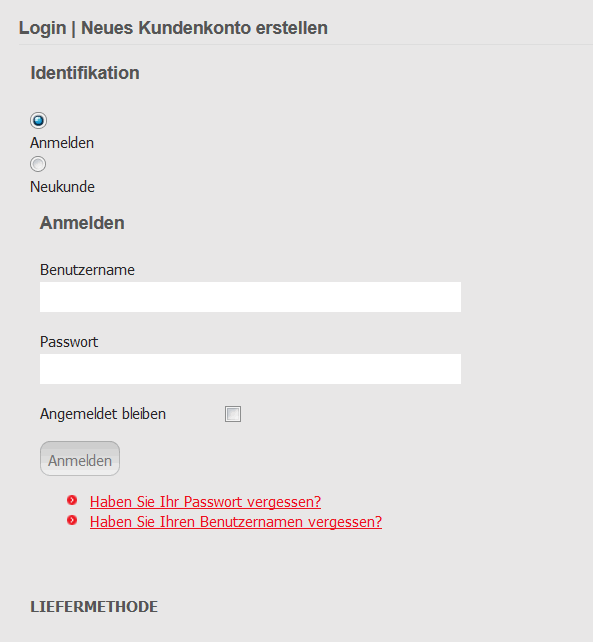Select the Neukunde radio button
The image size is (593, 642).
point(38,164)
